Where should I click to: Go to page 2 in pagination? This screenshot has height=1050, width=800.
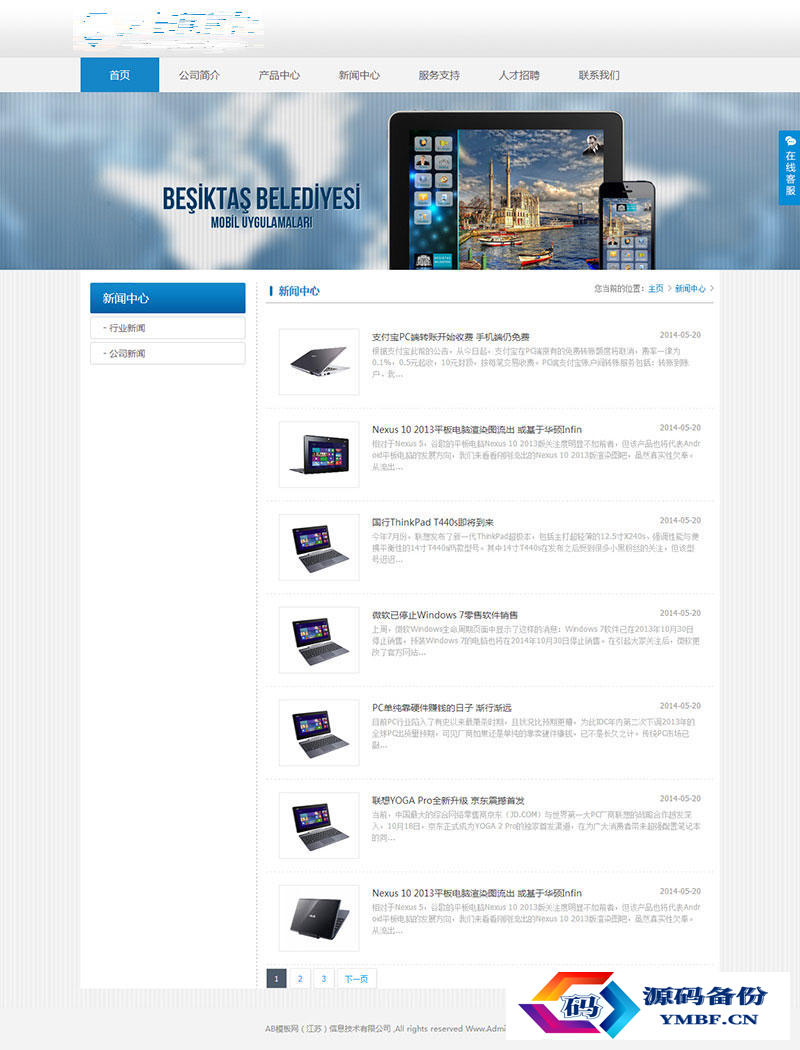[300, 978]
